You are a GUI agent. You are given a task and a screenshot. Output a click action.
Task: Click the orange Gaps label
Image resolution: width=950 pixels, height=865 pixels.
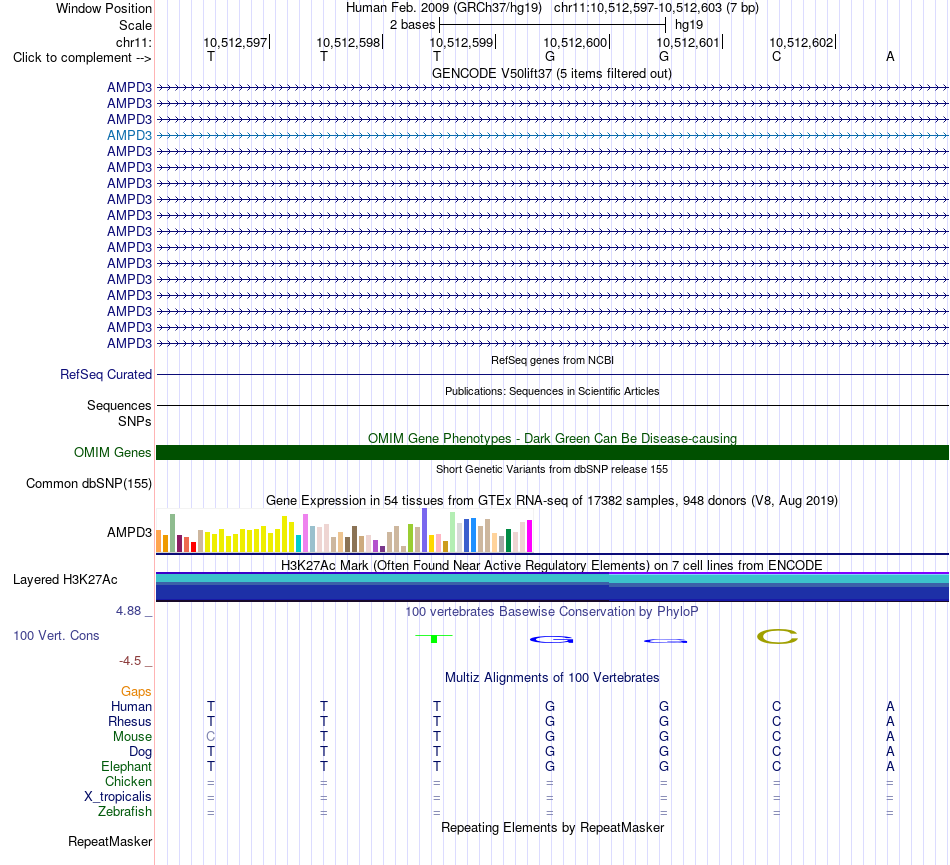(136, 691)
